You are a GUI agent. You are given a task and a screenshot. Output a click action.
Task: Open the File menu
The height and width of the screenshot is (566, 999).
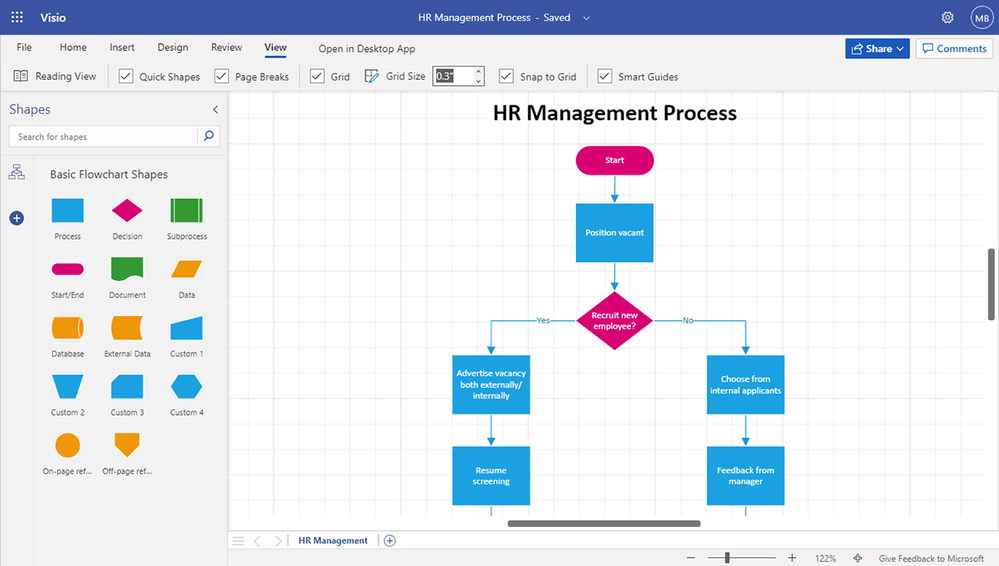pos(24,47)
